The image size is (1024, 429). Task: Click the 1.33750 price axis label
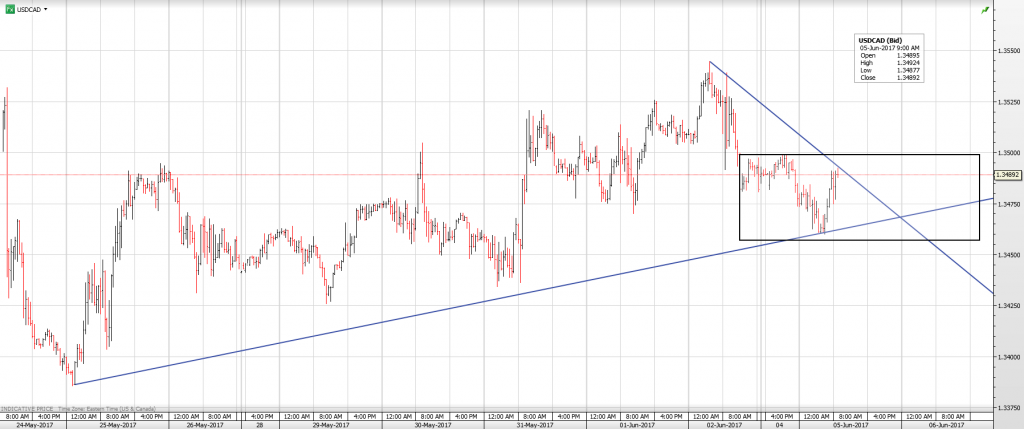(1008, 408)
